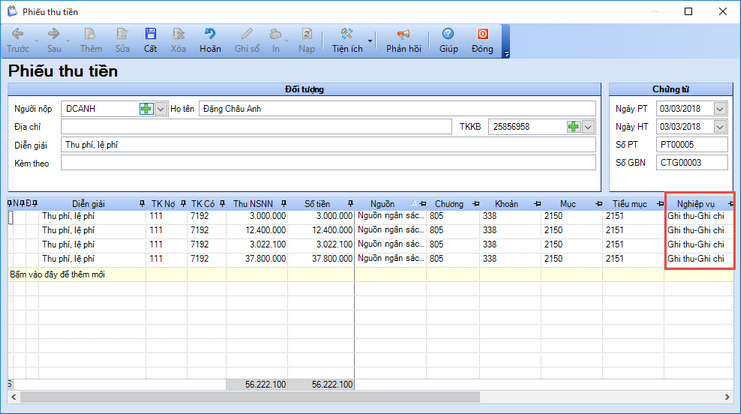Screen dimensions: 741x414
Task: Close the form with Đóng
Action: point(482,40)
